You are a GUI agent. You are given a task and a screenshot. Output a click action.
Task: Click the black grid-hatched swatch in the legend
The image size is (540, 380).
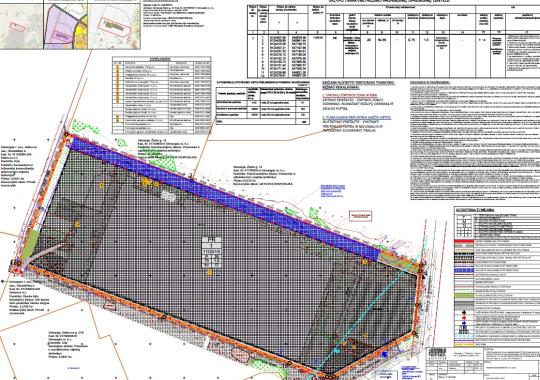(x=464, y=257)
